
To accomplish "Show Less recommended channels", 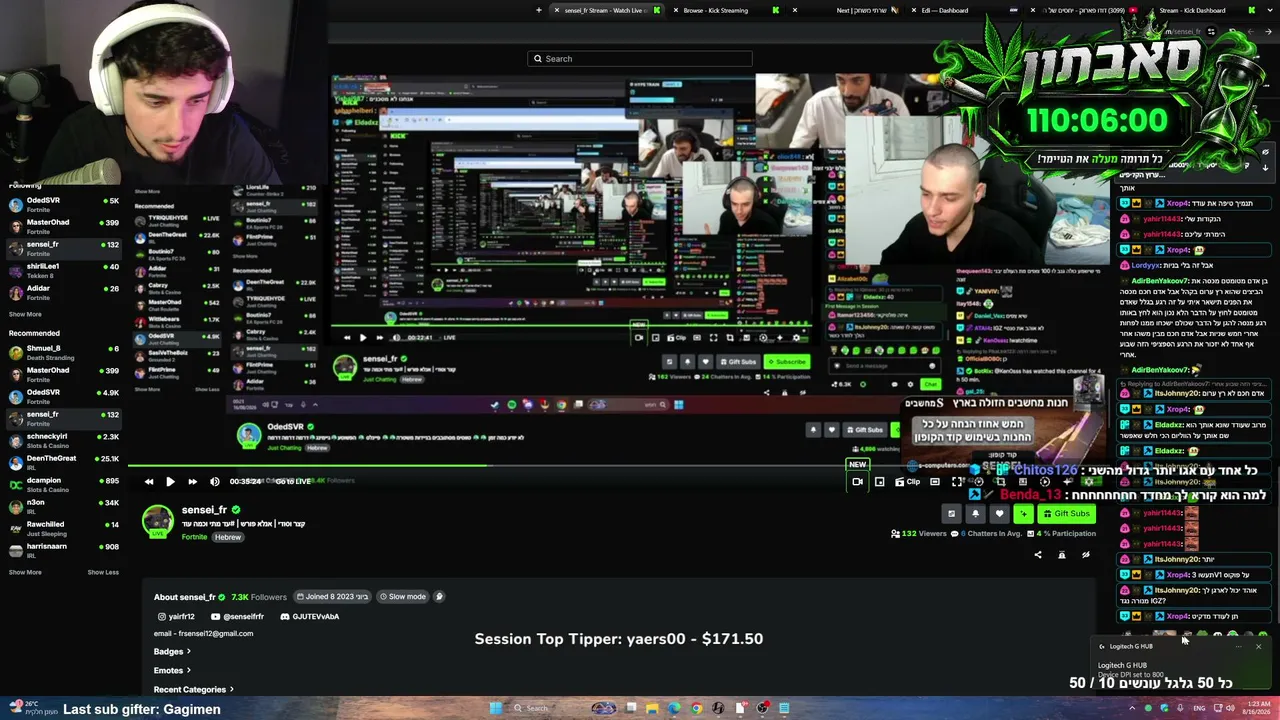I will point(103,572).
